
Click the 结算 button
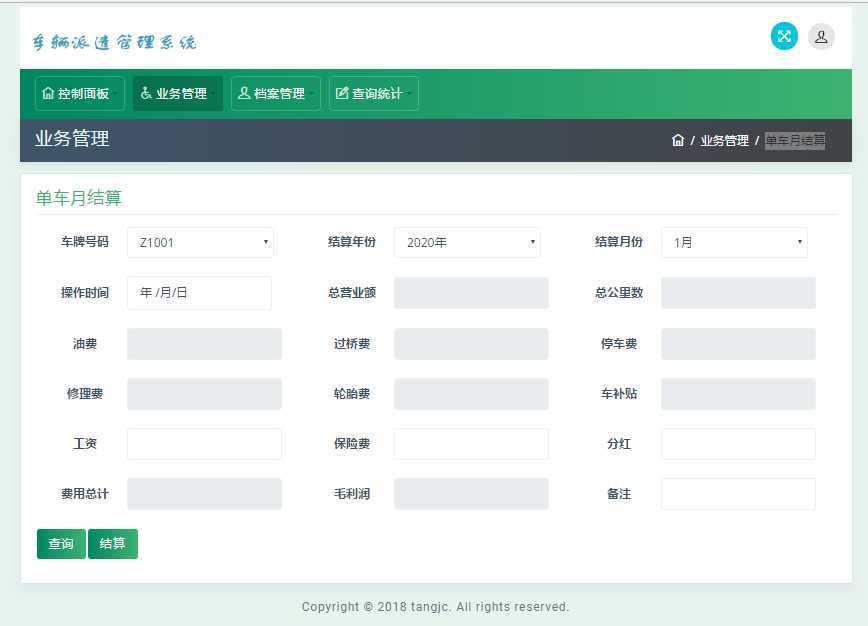(113, 544)
